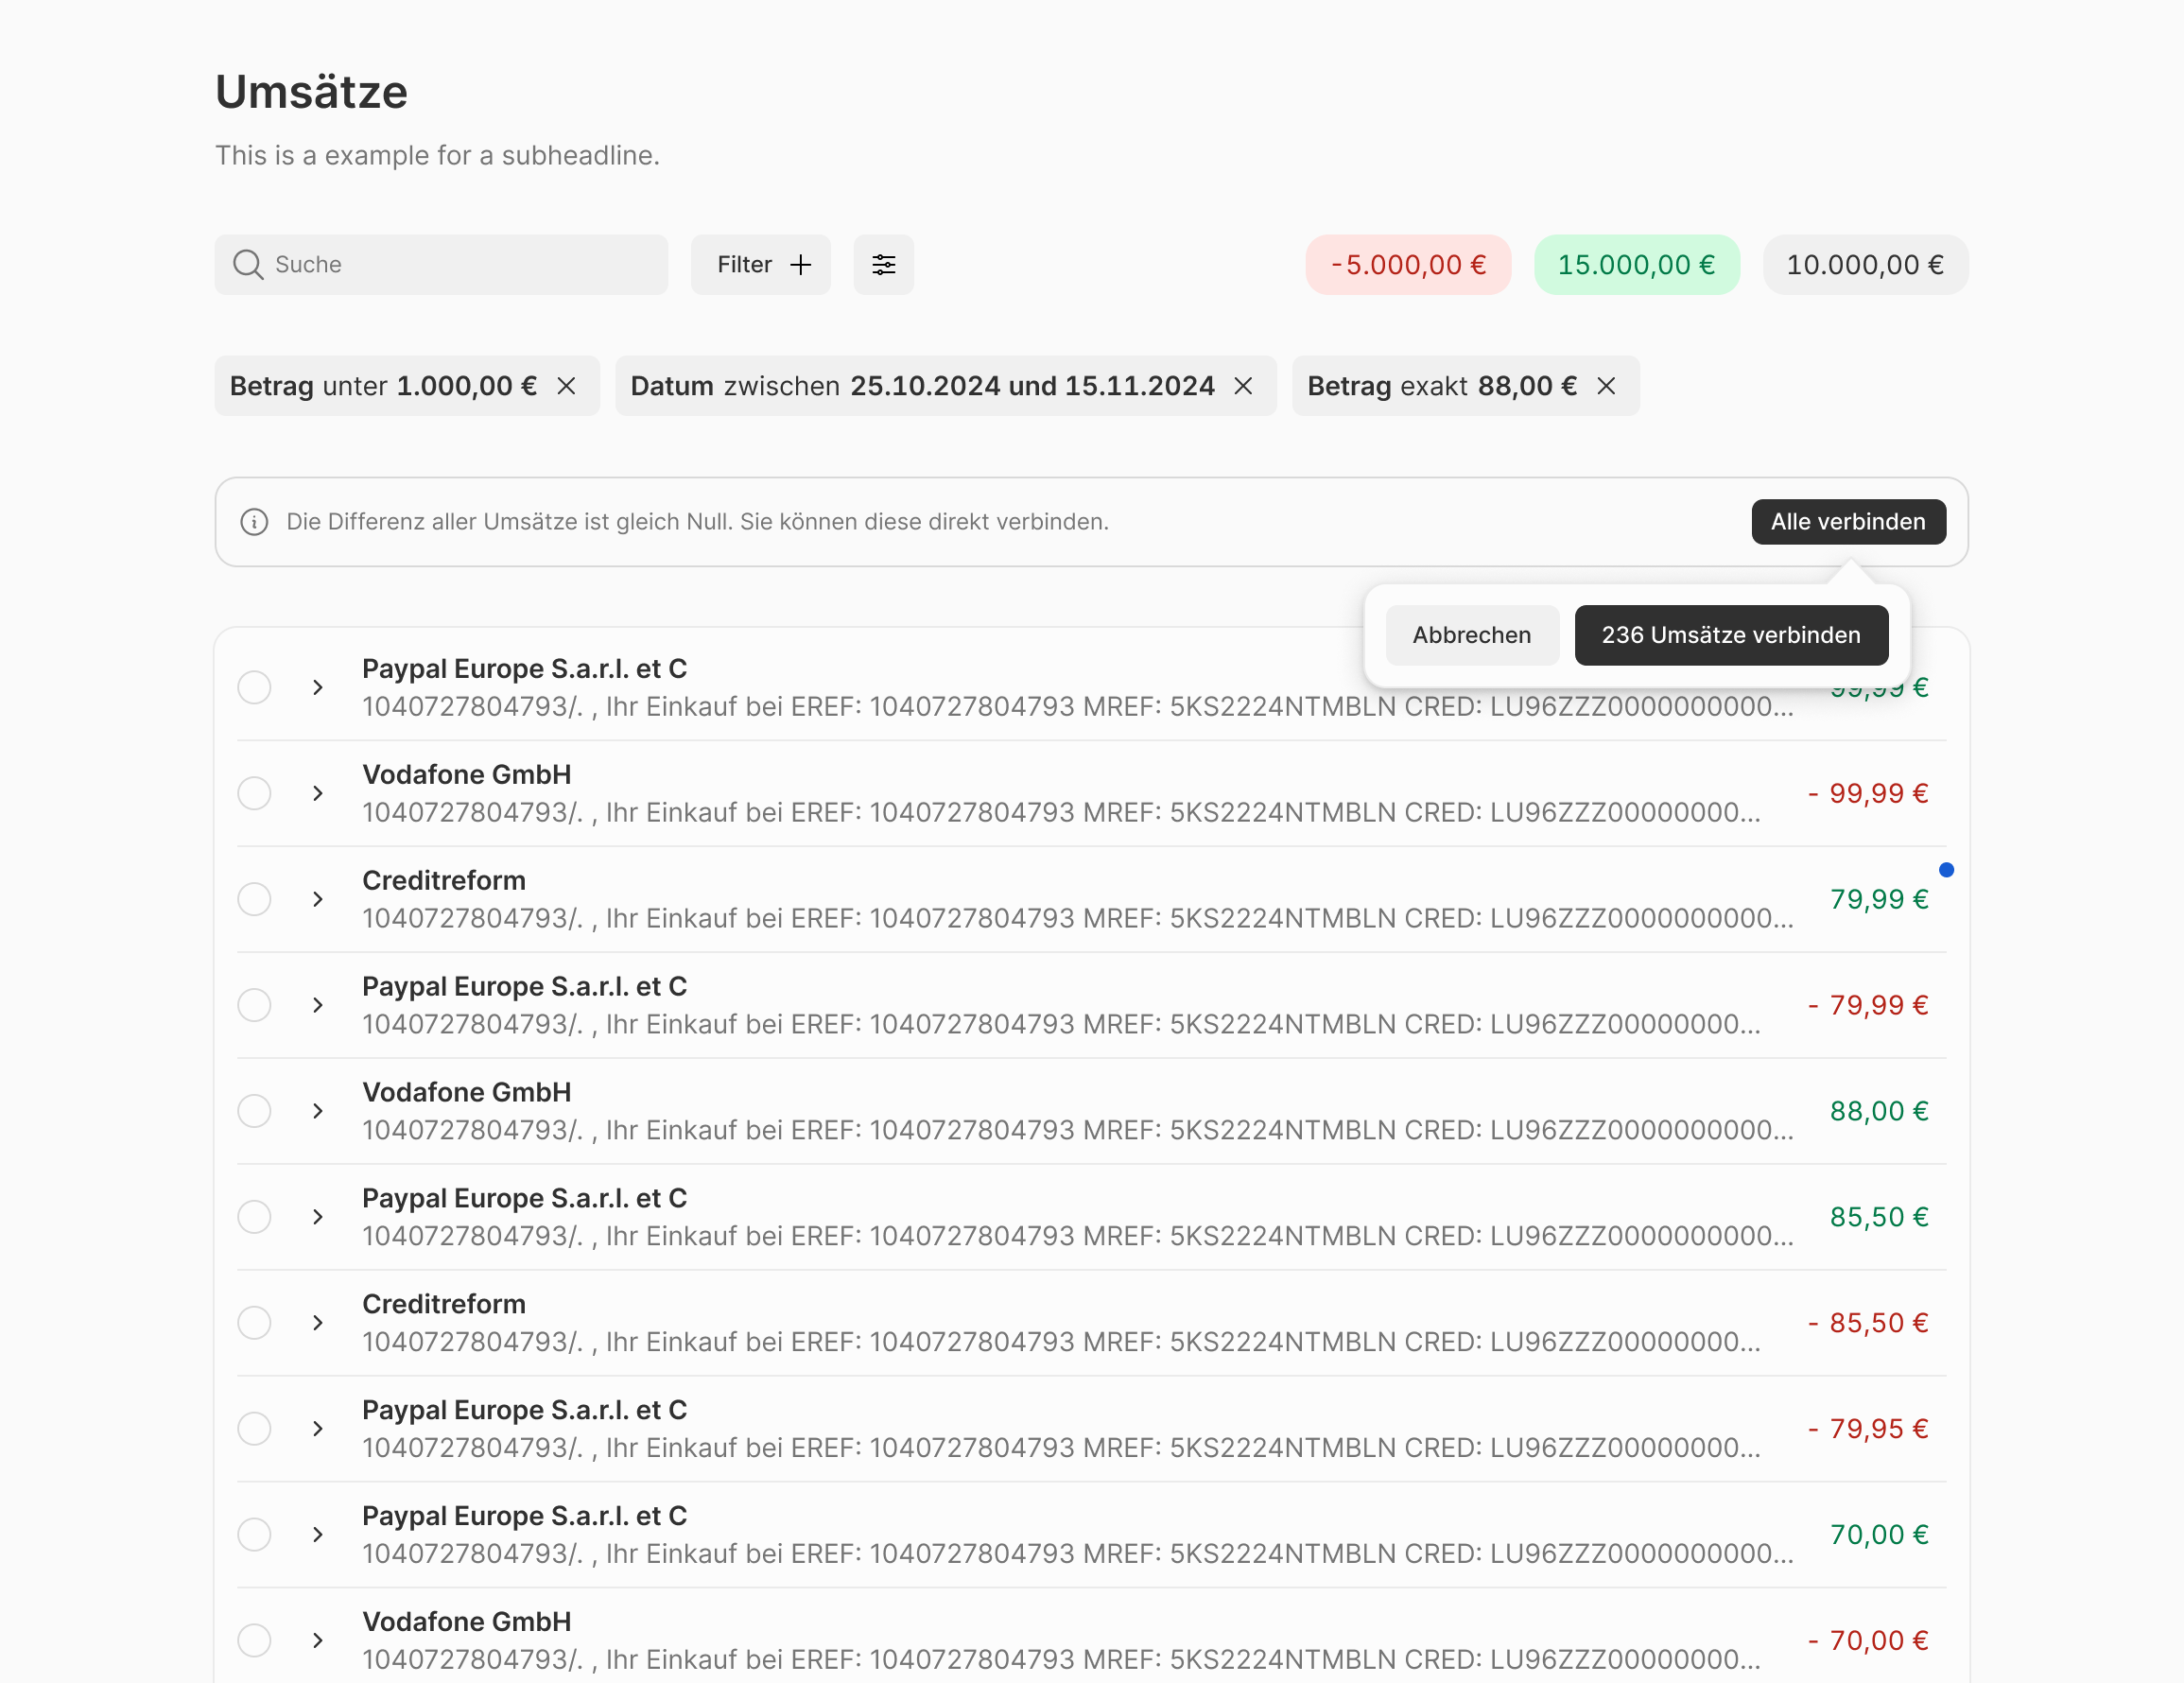This screenshot has height=1683, width=2184.
Task: Click the plus icon on Filter button
Action: tap(800, 265)
